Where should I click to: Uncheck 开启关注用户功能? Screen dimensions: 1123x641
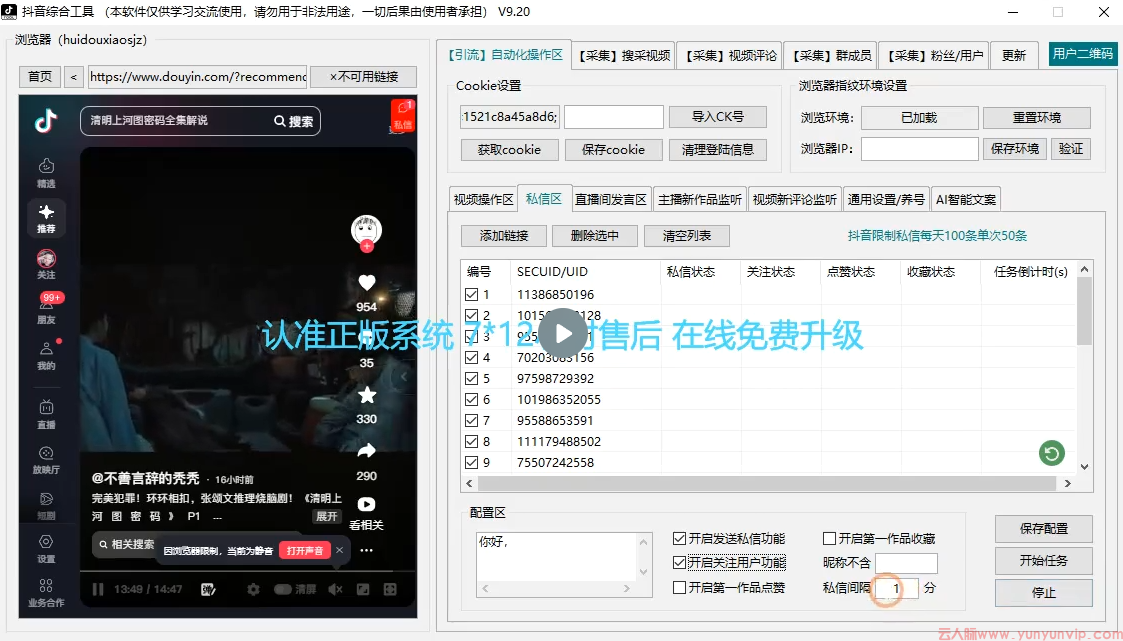pyautogui.click(x=680, y=563)
